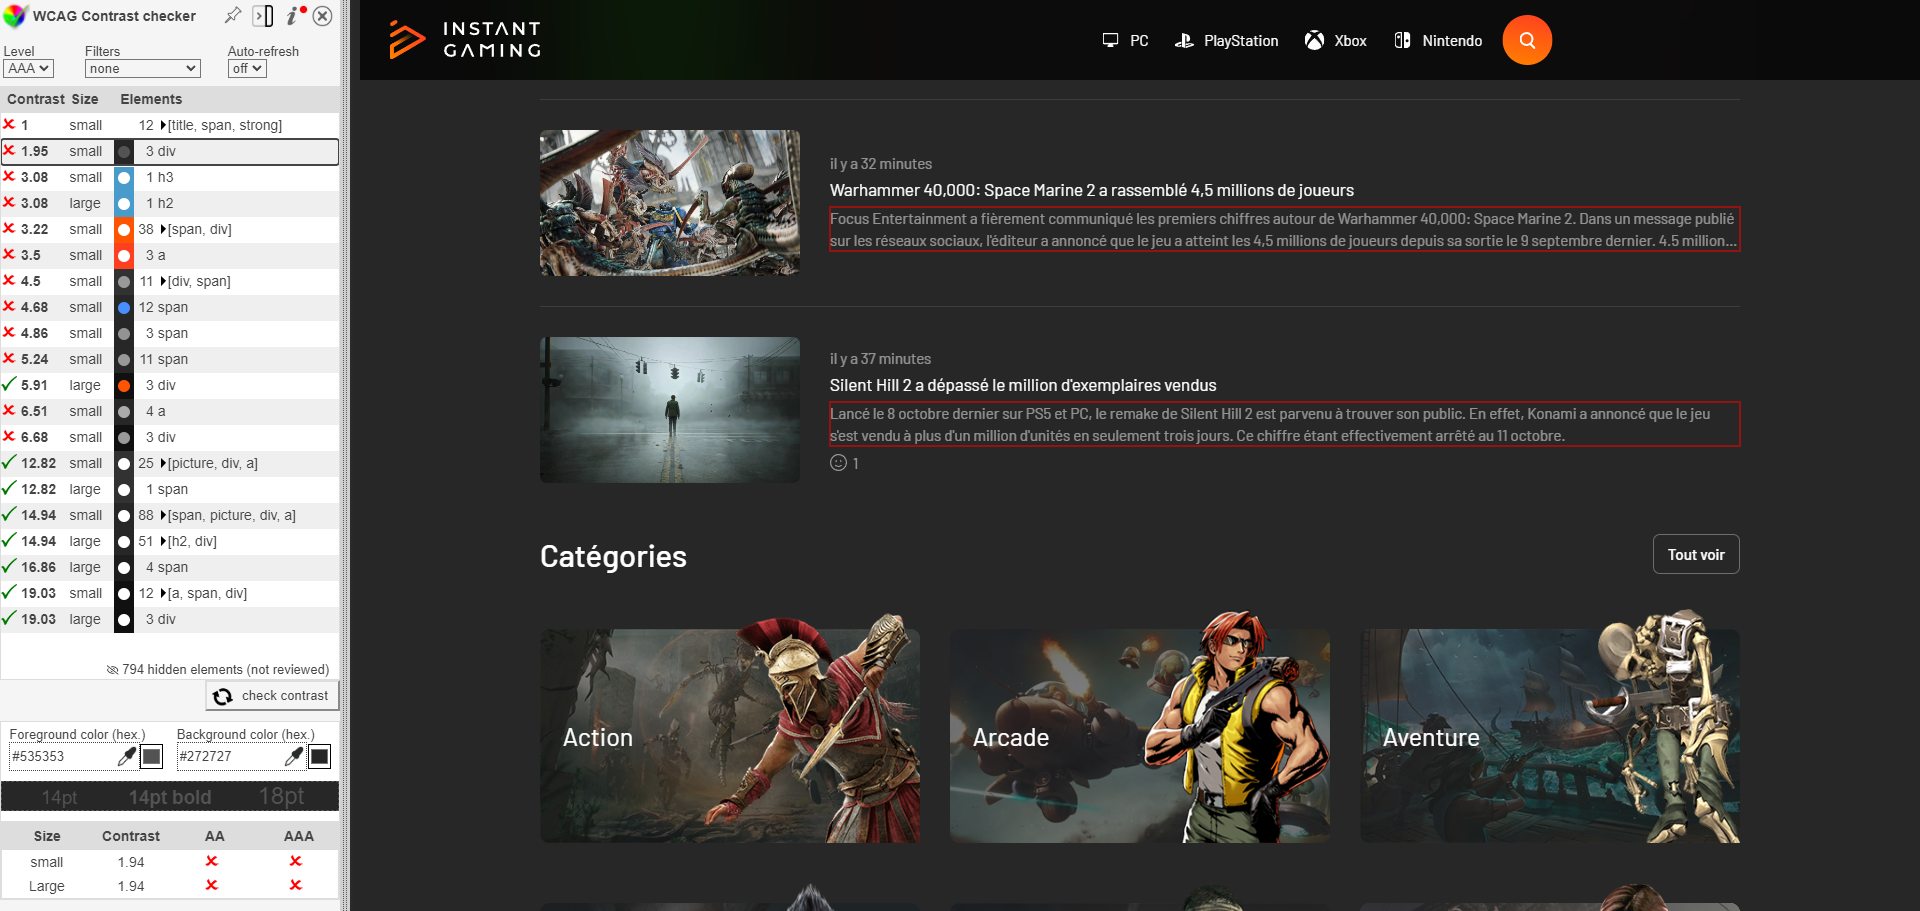Use the foreground color eyedropper
This screenshot has width=1920, height=911.
127,756
